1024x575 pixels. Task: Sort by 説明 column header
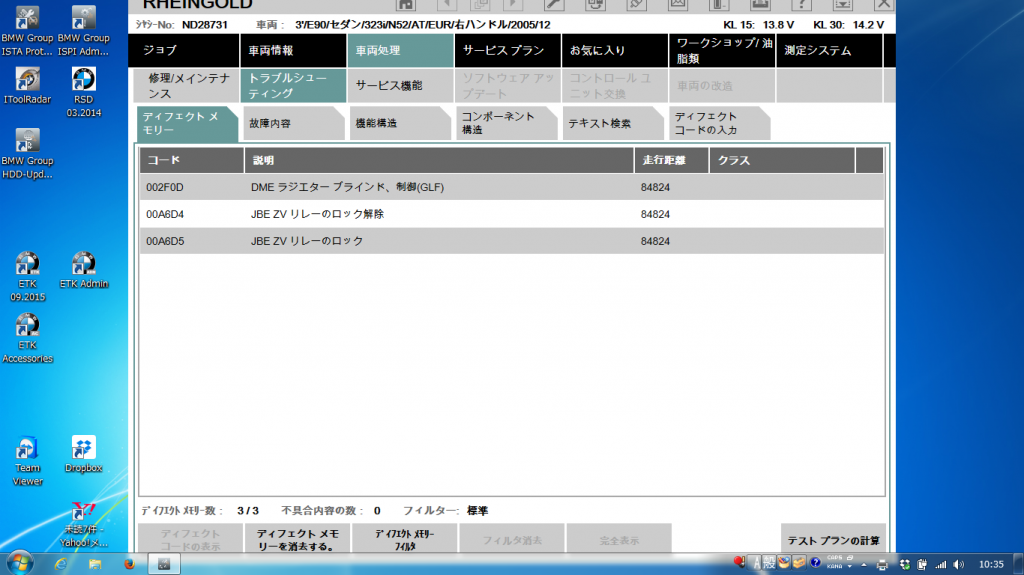[439, 160]
